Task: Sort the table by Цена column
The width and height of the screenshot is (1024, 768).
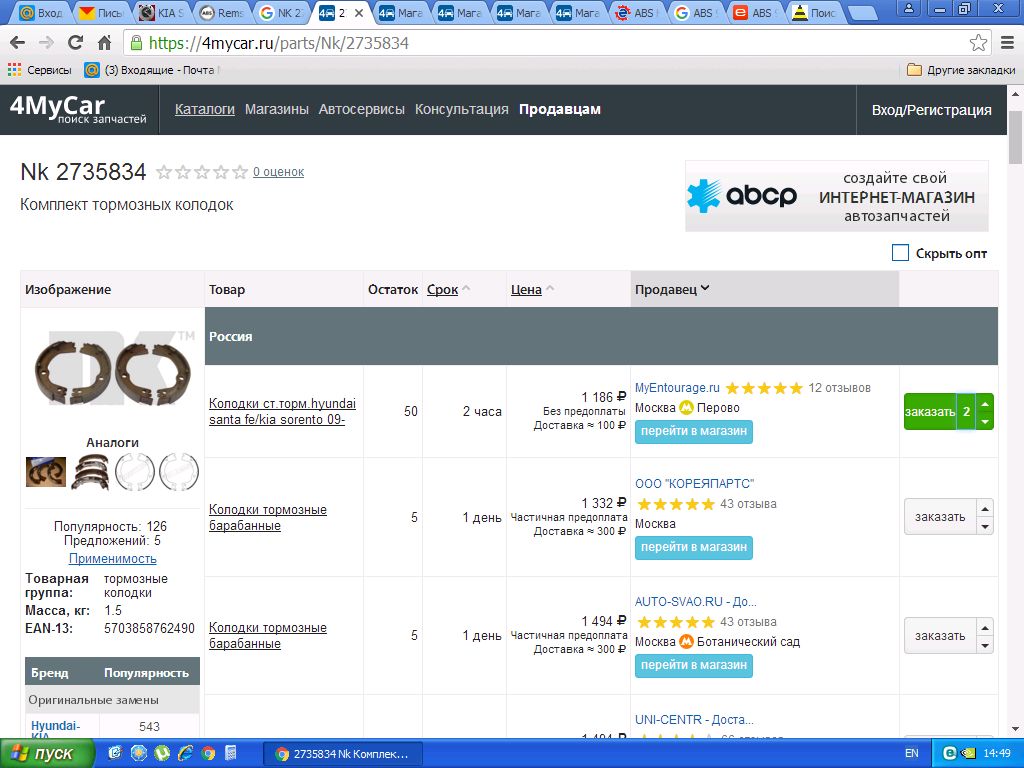Action: click(x=526, y=289)
